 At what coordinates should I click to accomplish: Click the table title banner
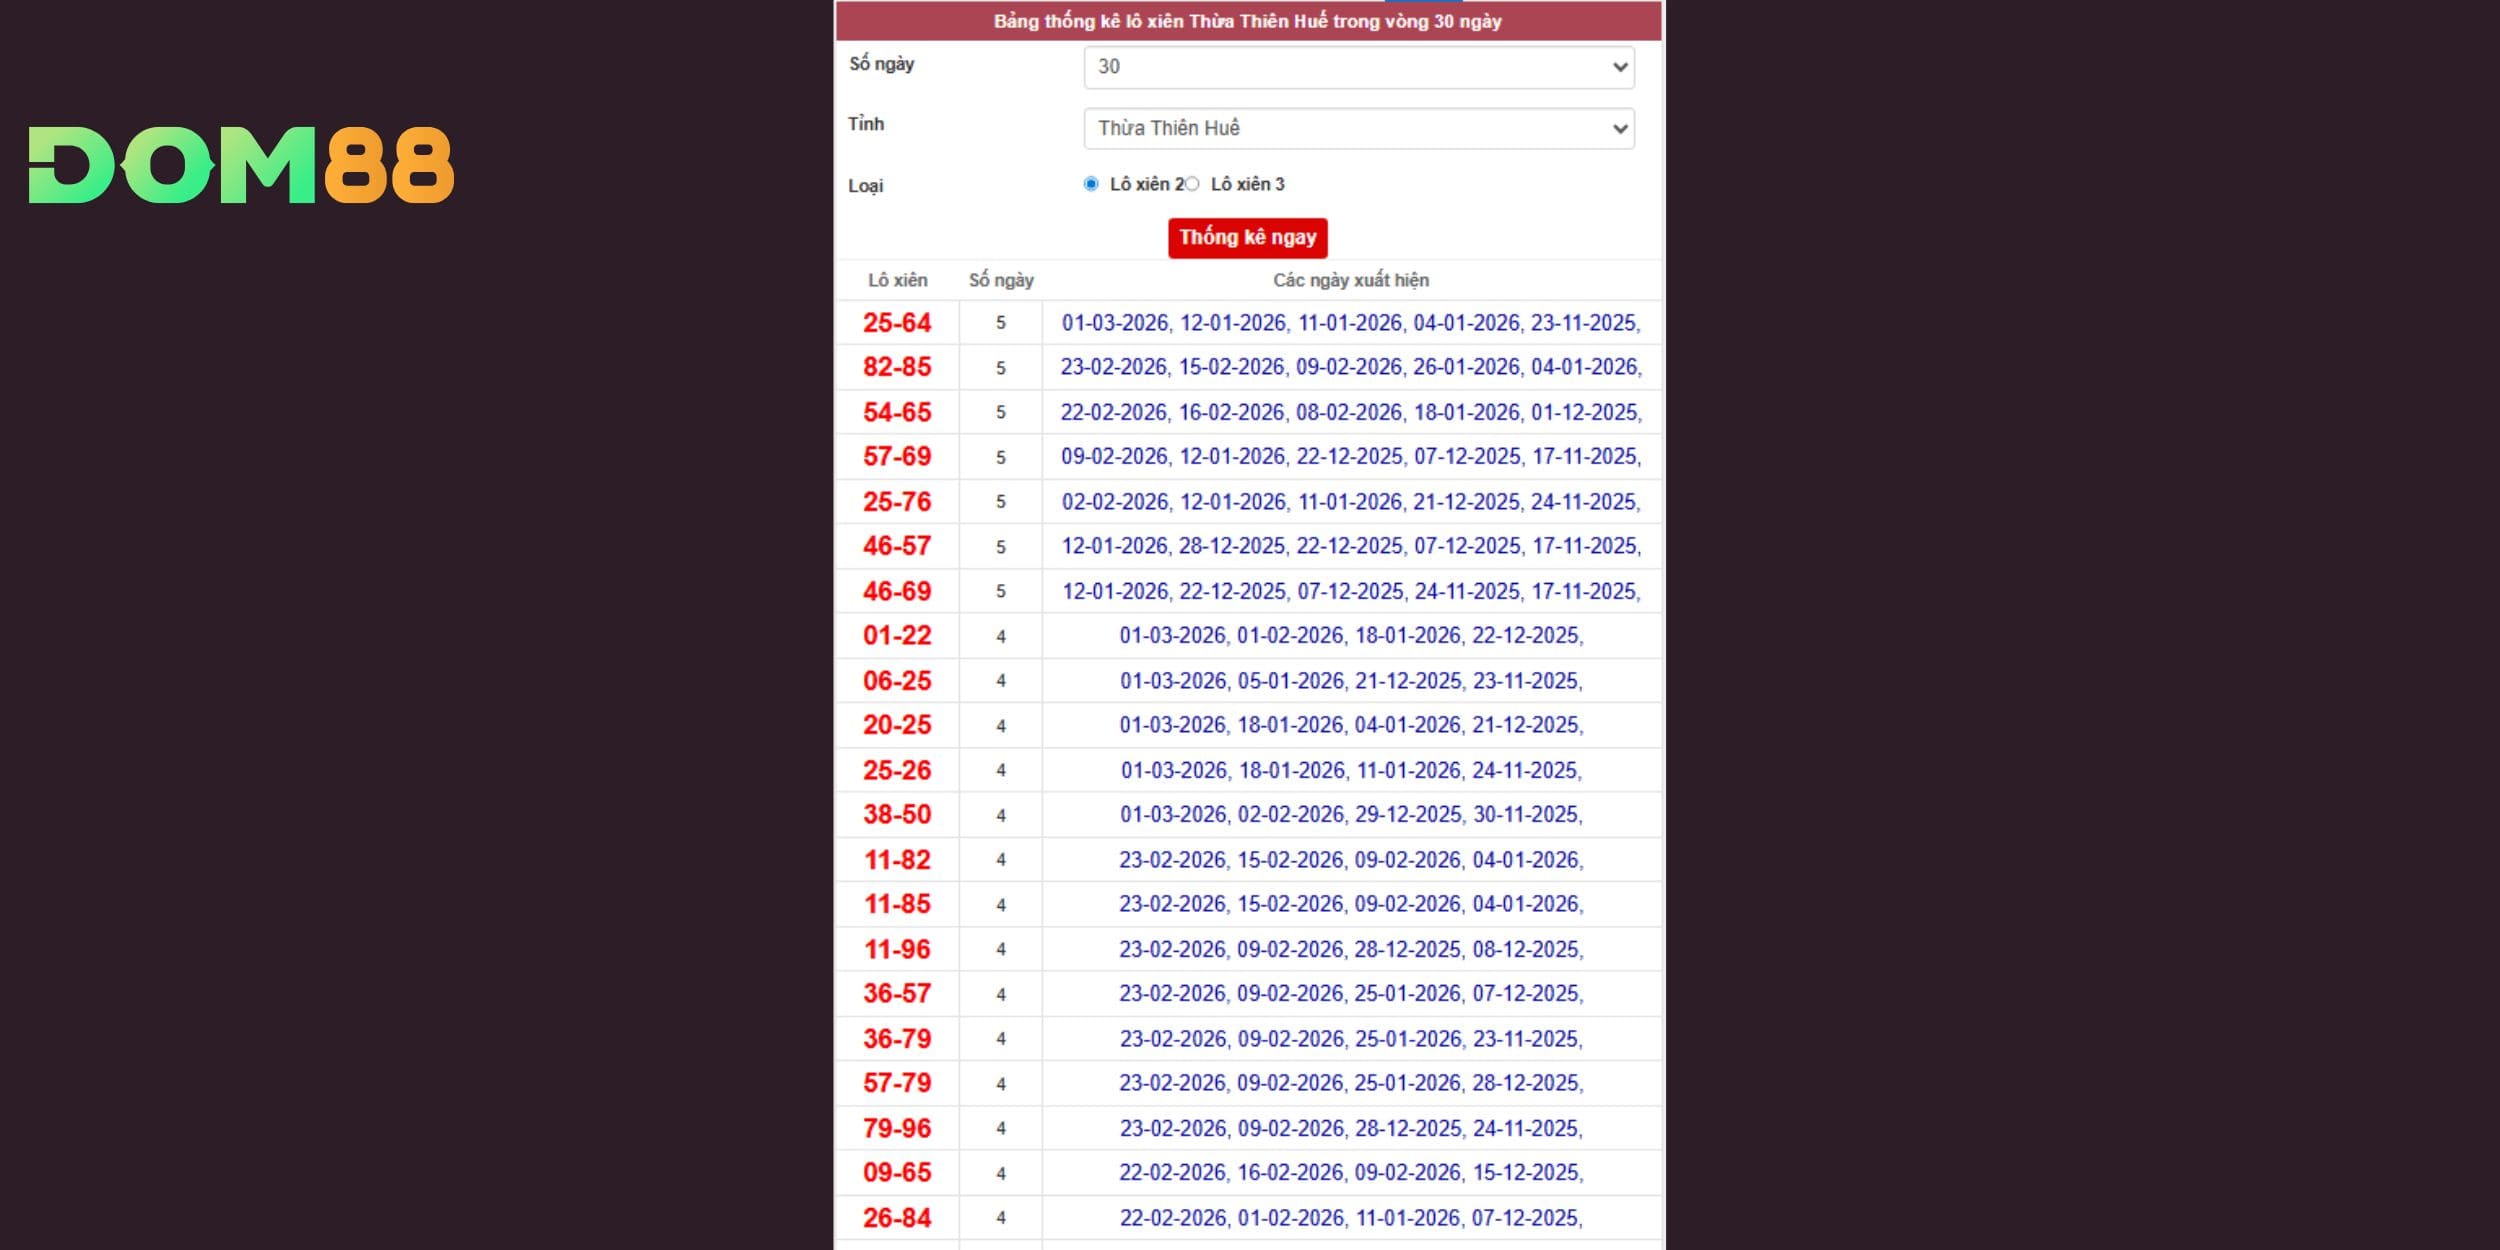point(1247,21)
